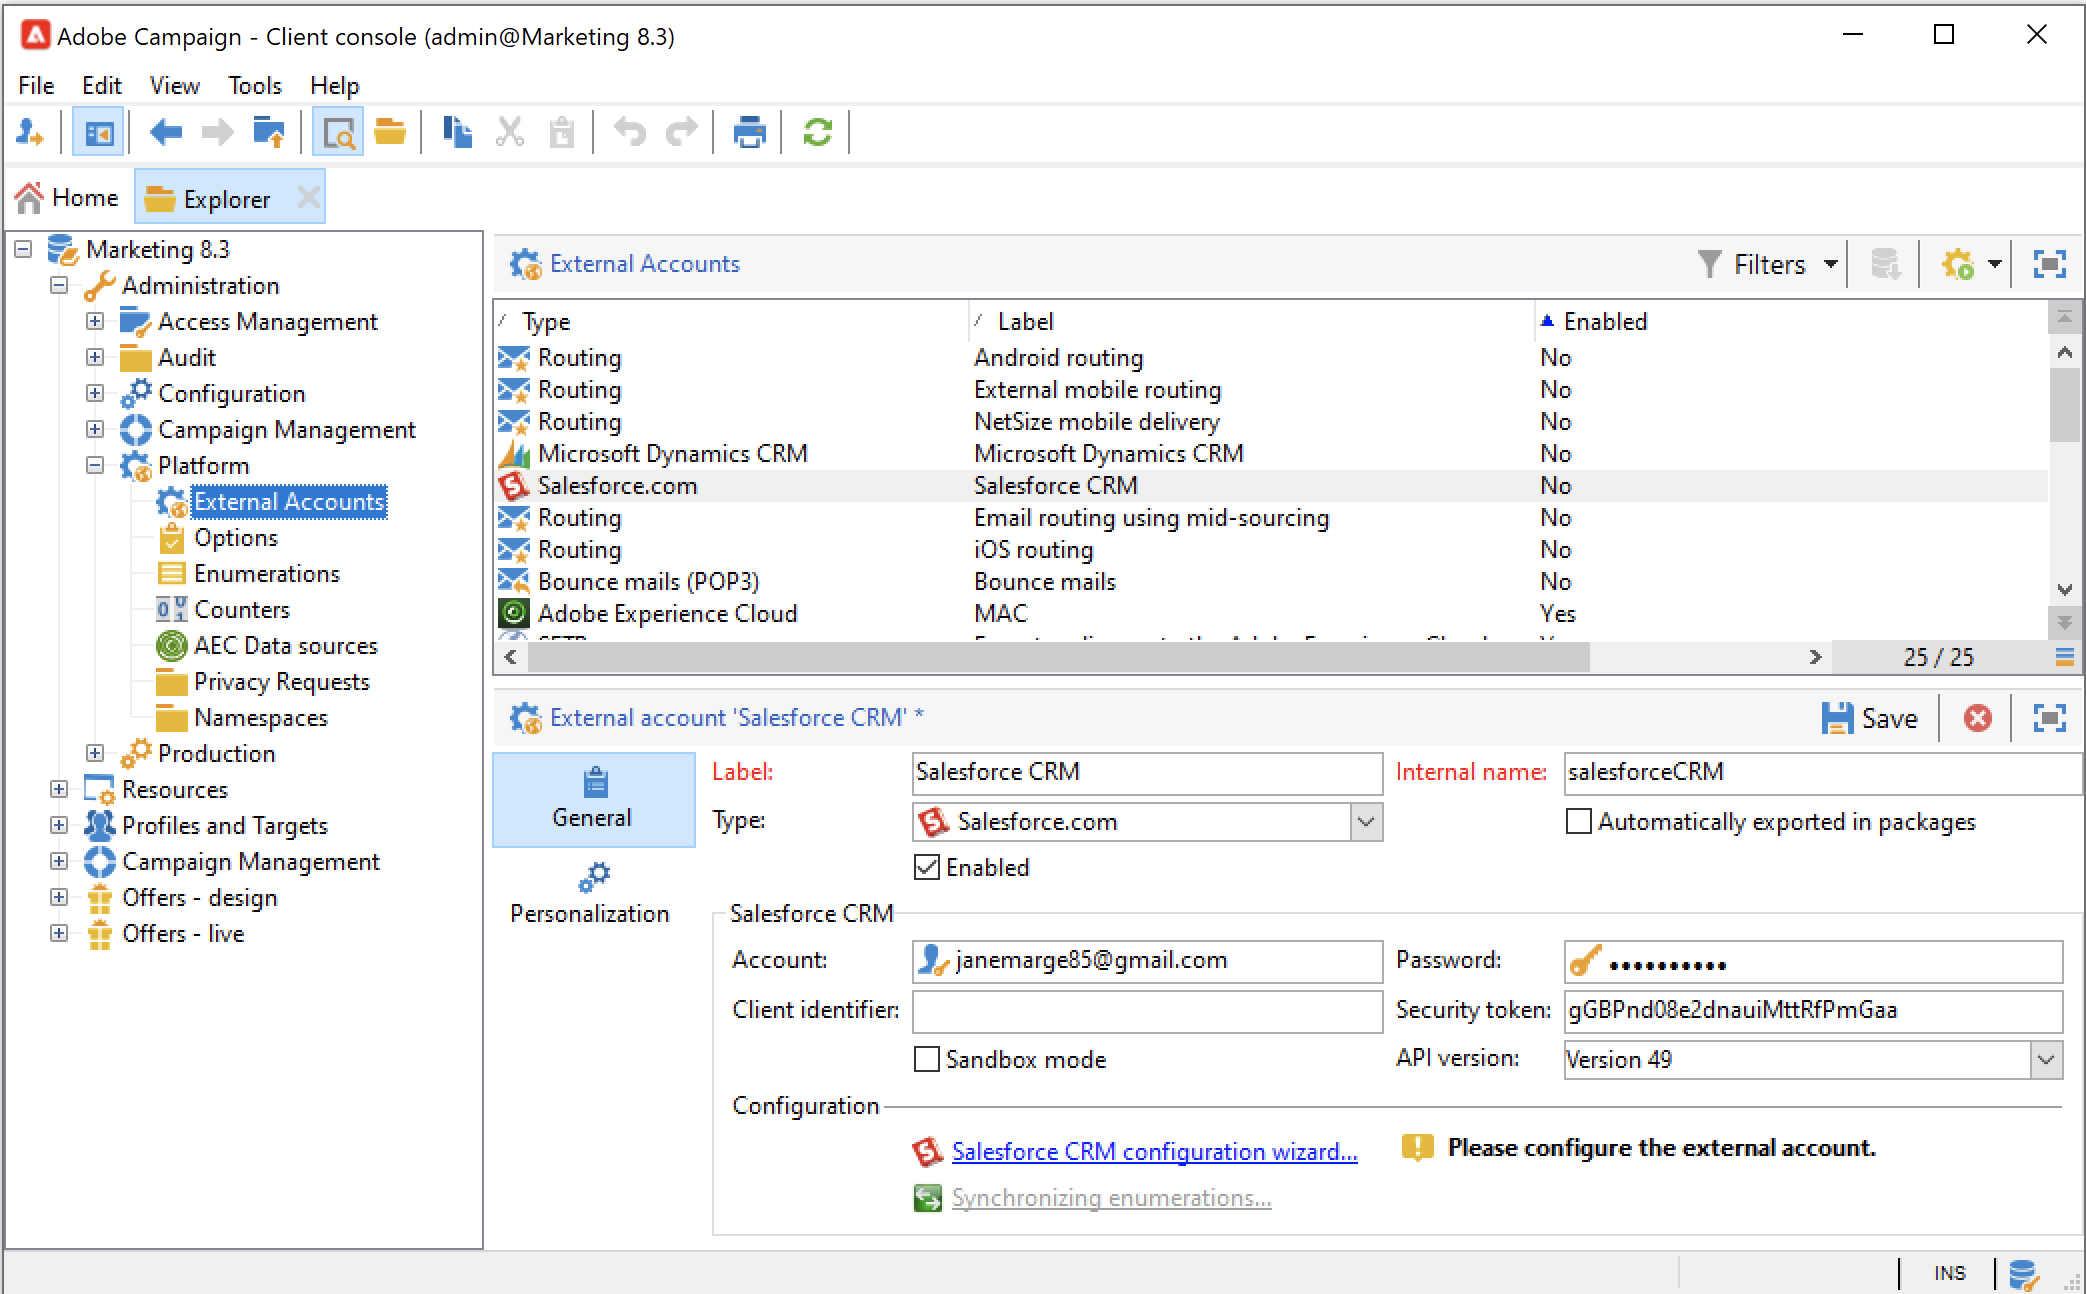Expand the Production tree node
Screen dimensions: 2086x1294
pos(95,753)
